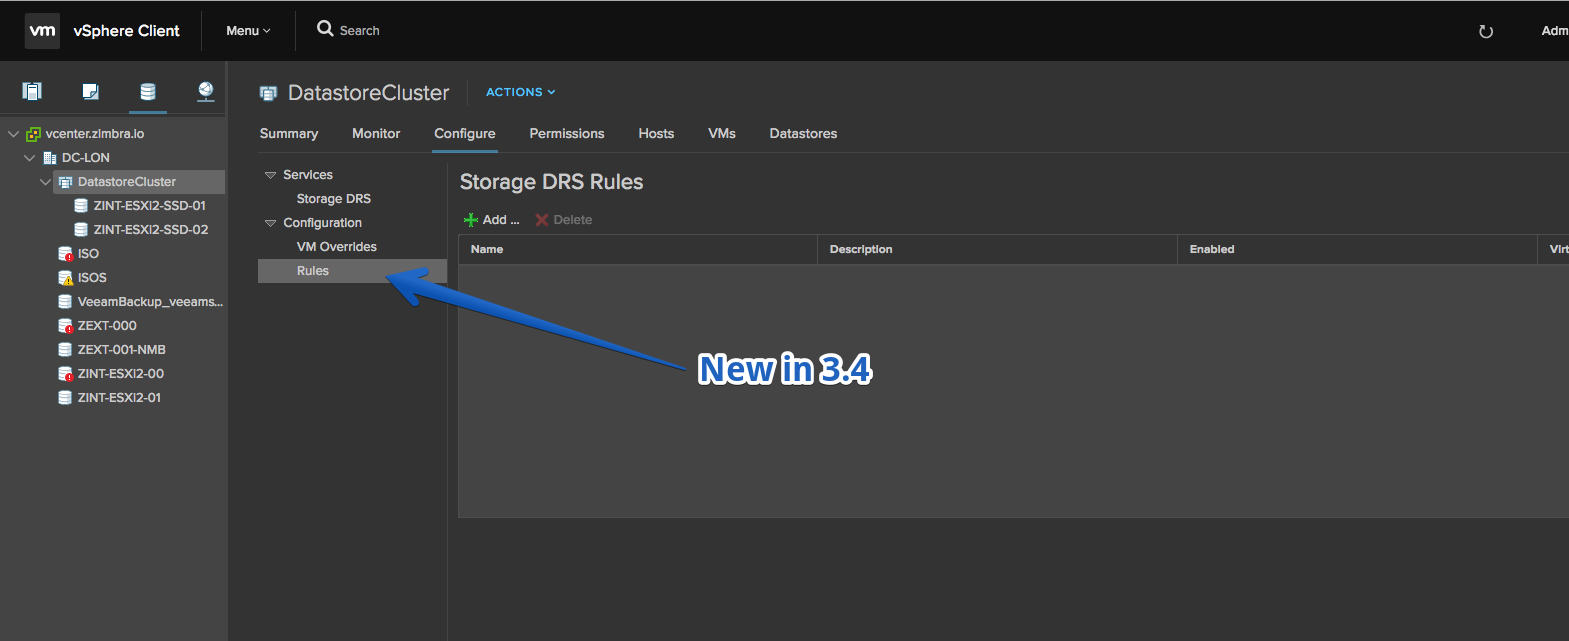Switch to the VMs tab
Screen dimensions: 1569x641
722,133
